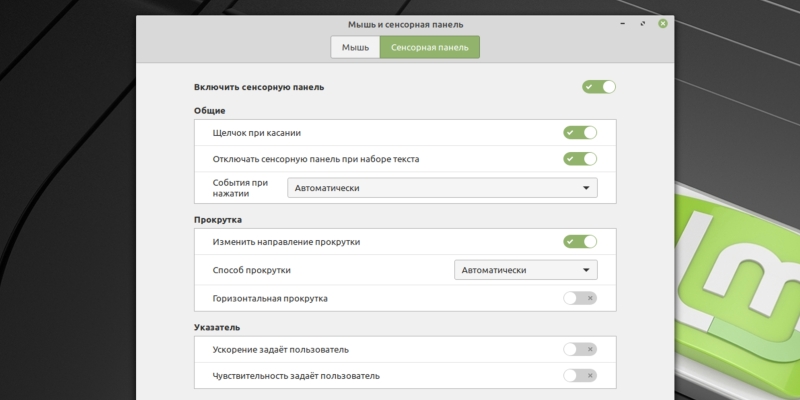Switch to the Мышь tab
800x400 pixels.
(355, 47)
